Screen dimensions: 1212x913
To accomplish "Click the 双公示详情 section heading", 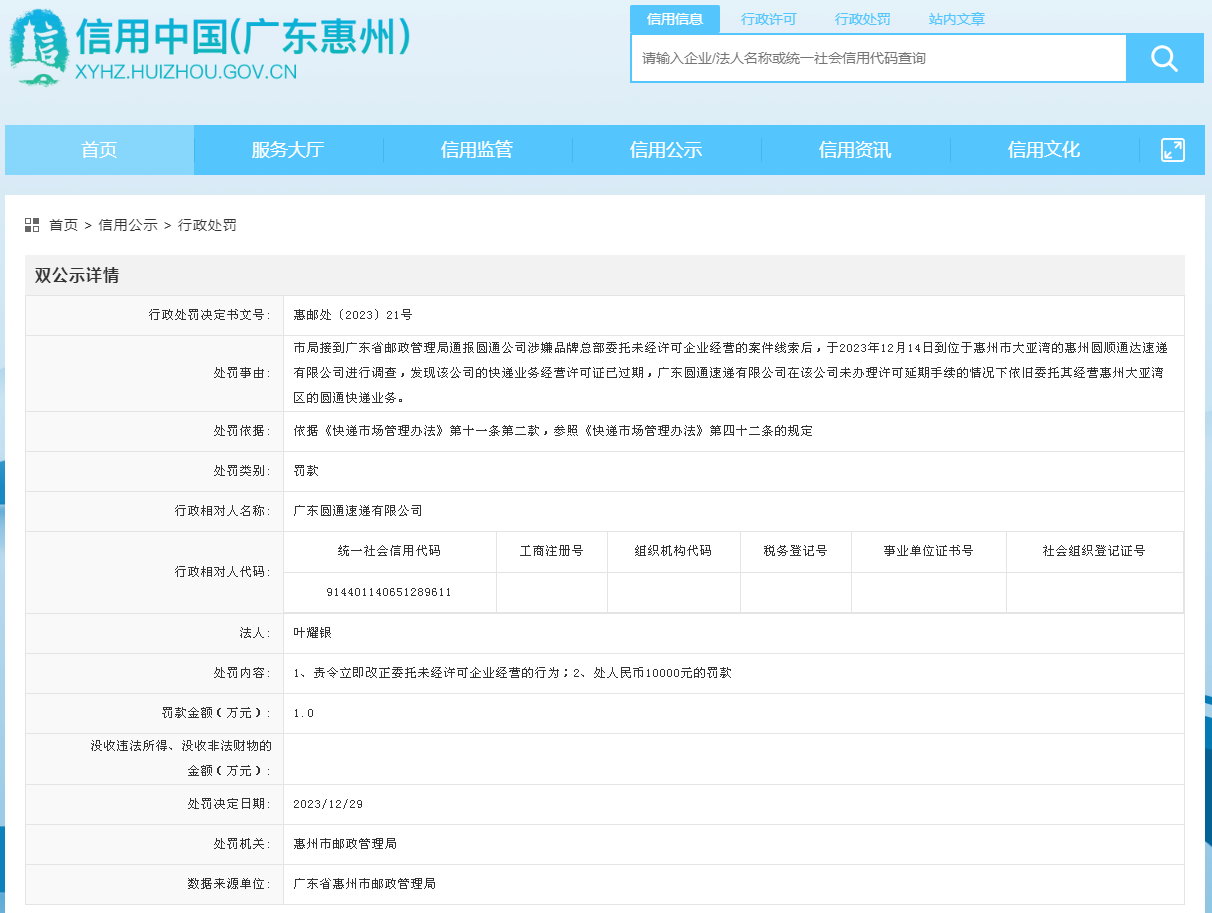I will tap(77, 276).
